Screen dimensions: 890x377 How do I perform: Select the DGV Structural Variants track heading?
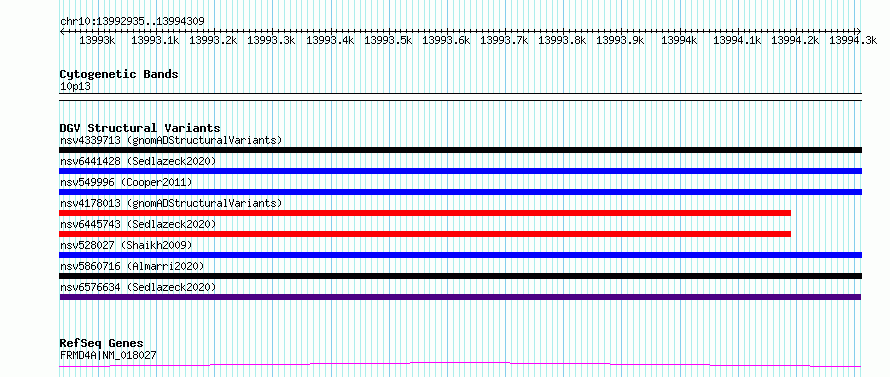pos(140,128)
